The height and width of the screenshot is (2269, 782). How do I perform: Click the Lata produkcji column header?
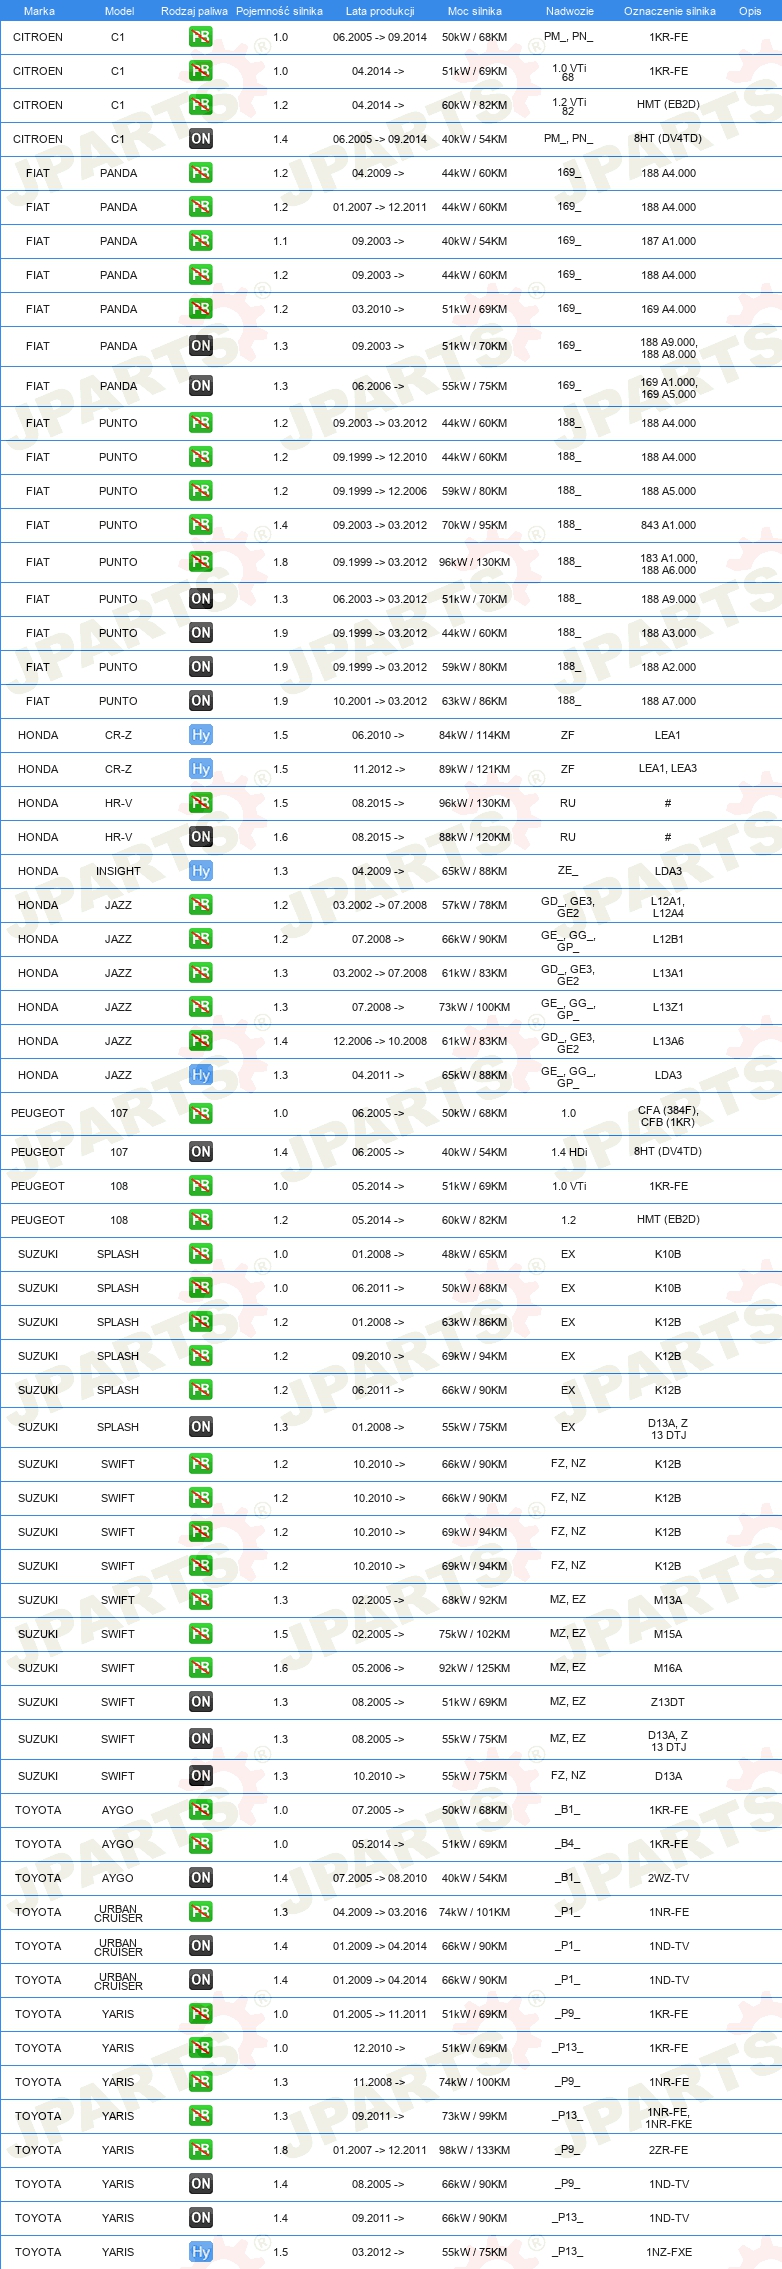(380, 11)
